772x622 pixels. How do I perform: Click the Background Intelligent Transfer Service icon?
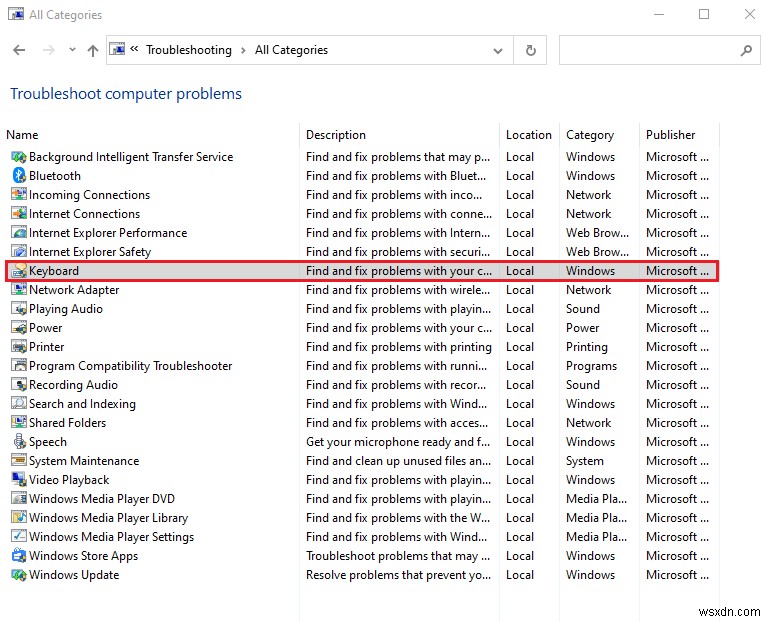point(19,157)
